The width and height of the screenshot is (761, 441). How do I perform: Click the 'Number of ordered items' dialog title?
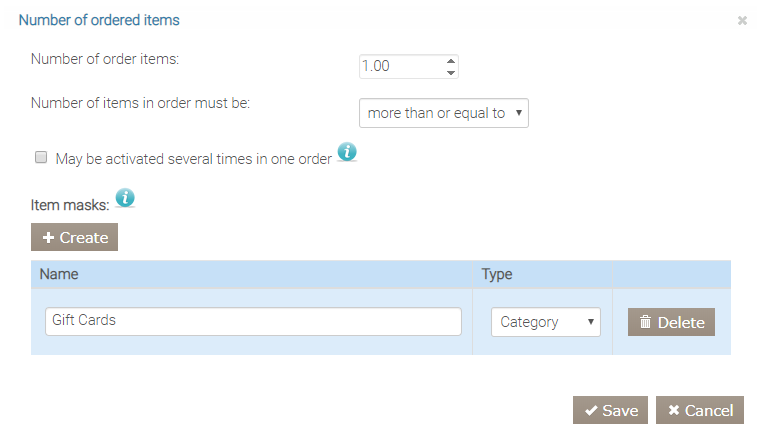(x=99, y=20)
